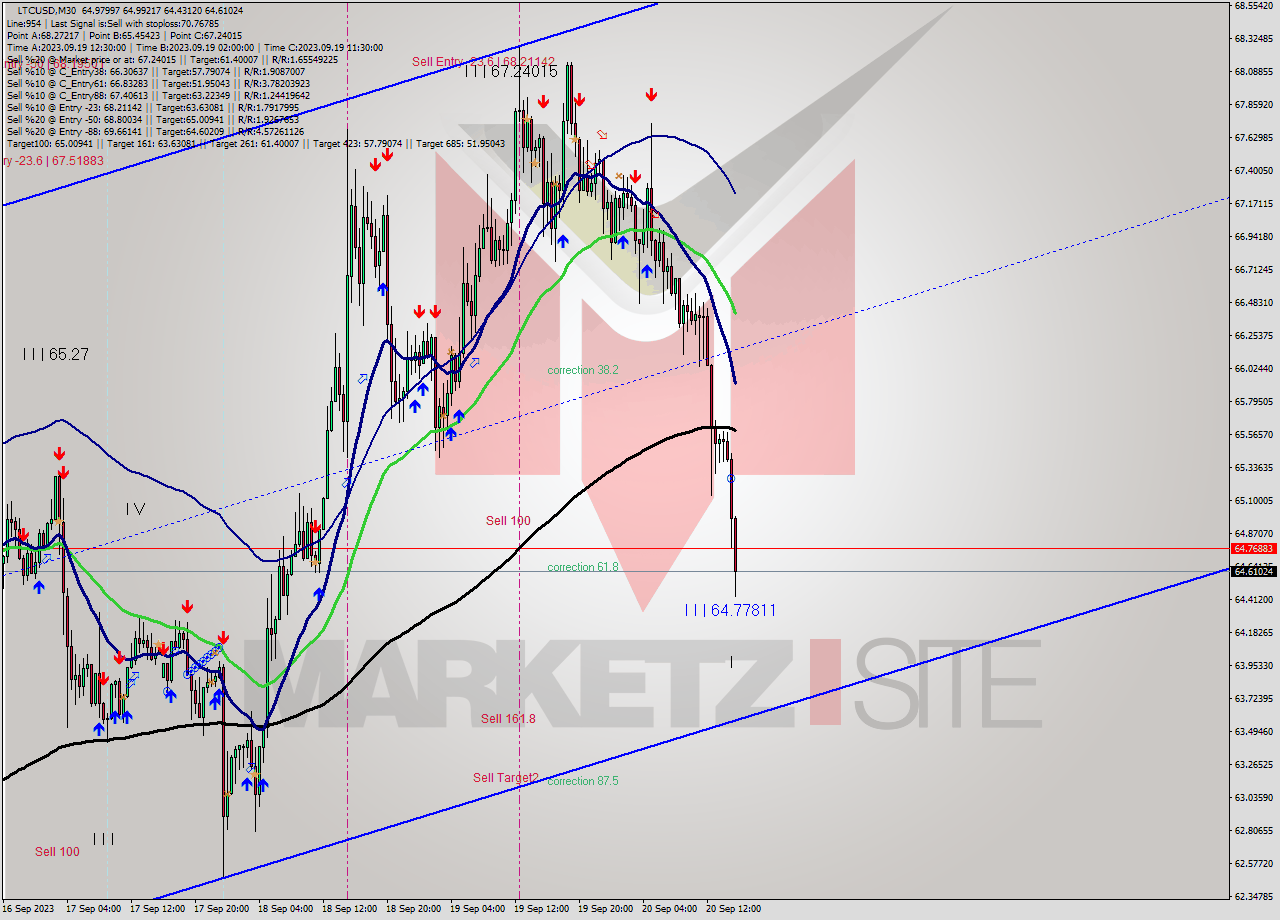Click the '20 Sep 04:00' time axis label

click(x=670, y=909)
